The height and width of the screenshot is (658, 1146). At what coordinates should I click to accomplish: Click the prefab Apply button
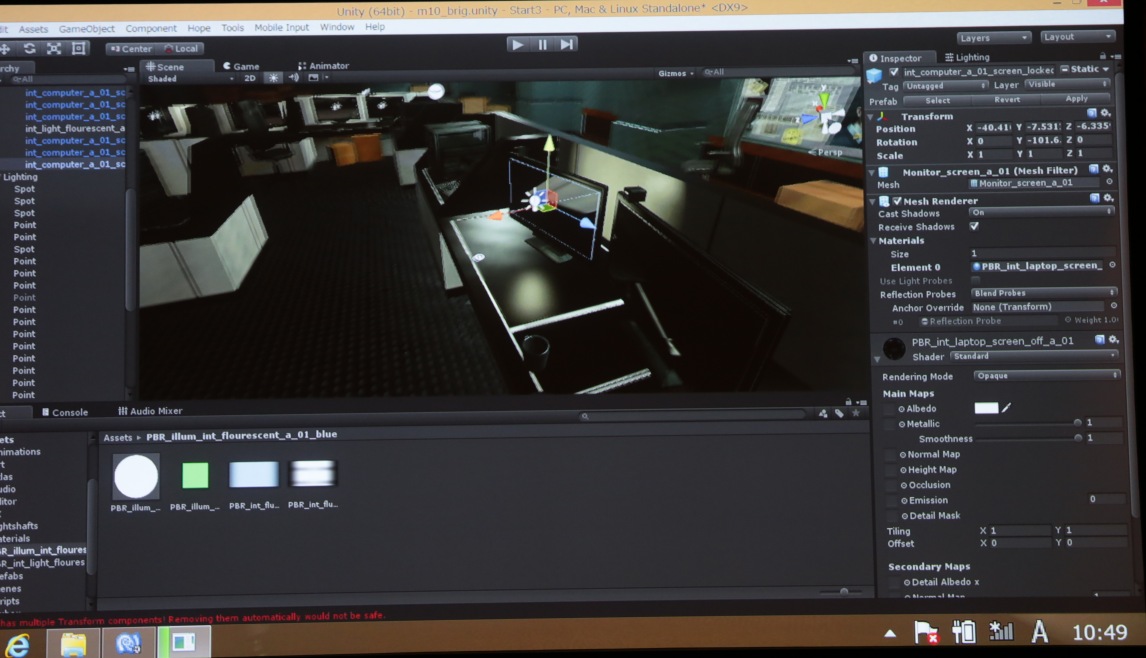tap(1076, 100)
